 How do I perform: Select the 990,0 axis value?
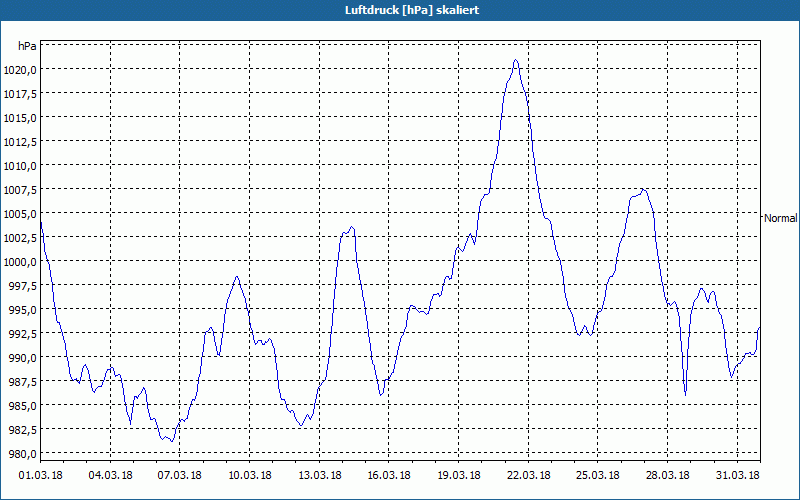point(22,358)
